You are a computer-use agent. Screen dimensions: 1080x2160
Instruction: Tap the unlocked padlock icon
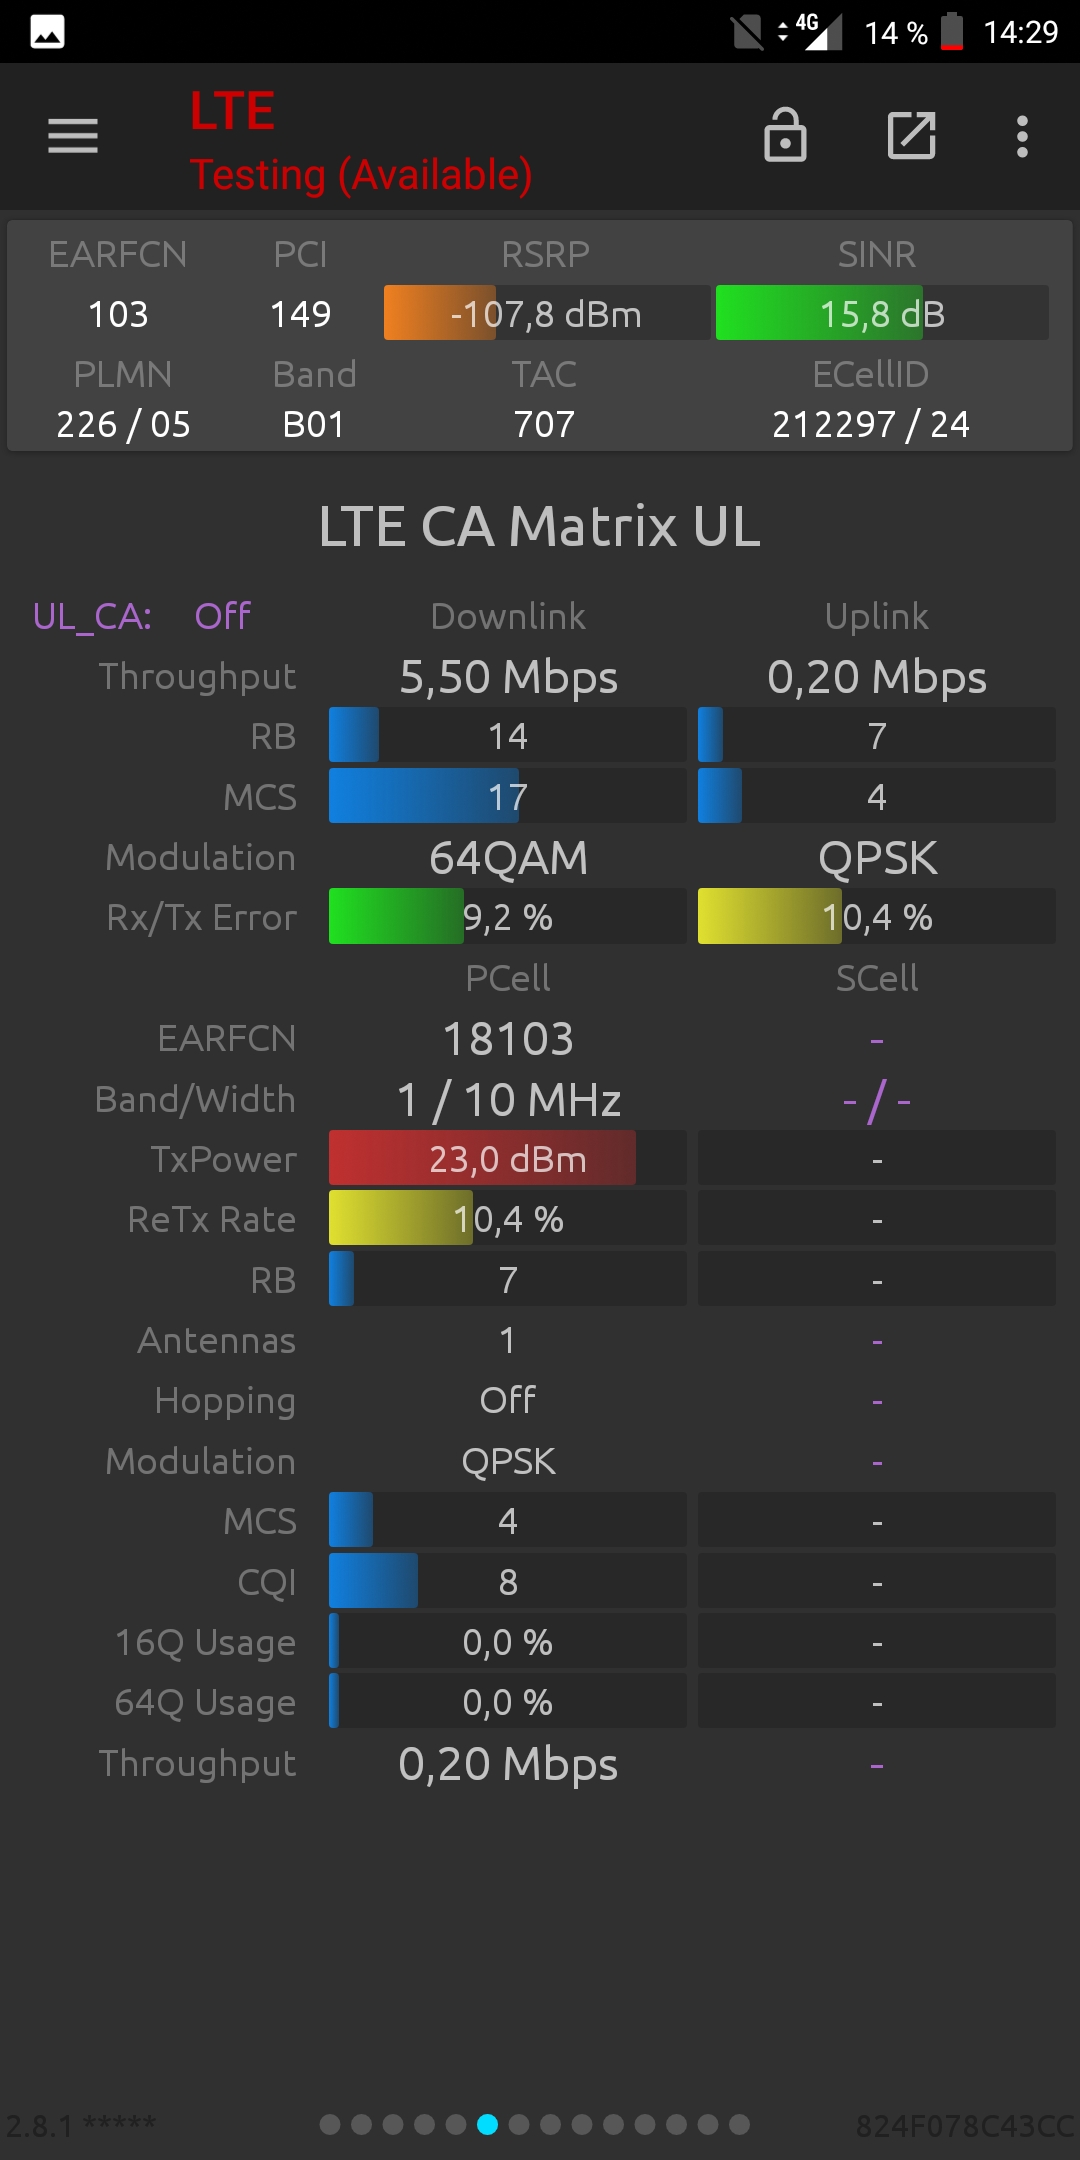(x=785, y=135)
